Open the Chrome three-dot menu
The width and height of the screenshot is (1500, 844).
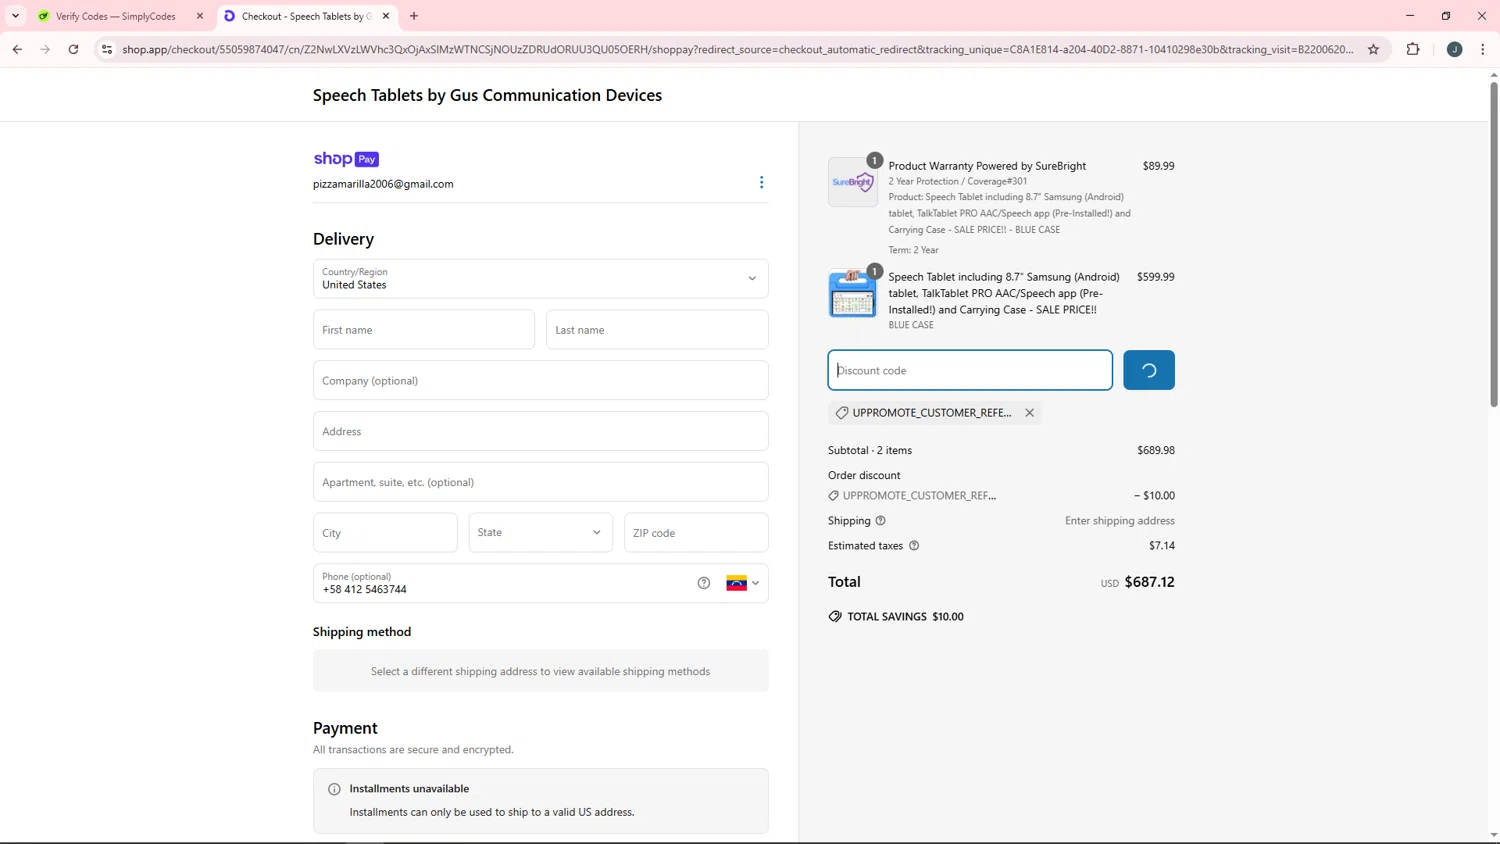point(1482,49)
